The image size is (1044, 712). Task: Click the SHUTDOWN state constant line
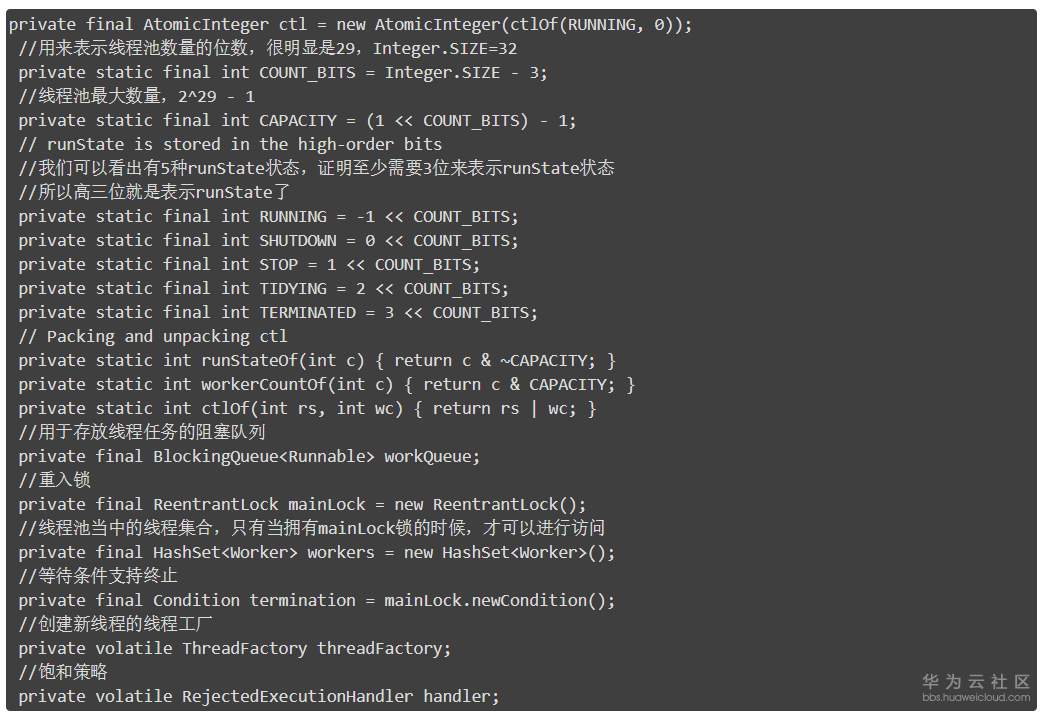267,240
